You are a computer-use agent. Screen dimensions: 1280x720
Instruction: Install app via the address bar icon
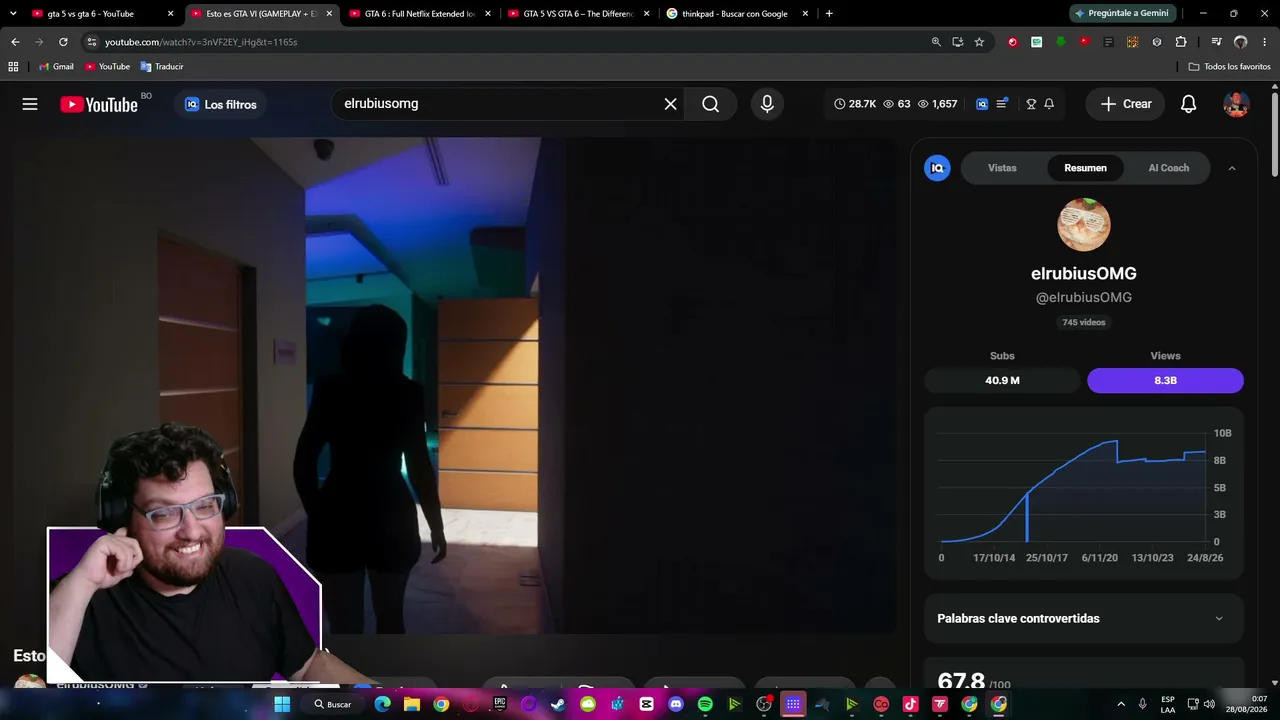tap(958, 42)
